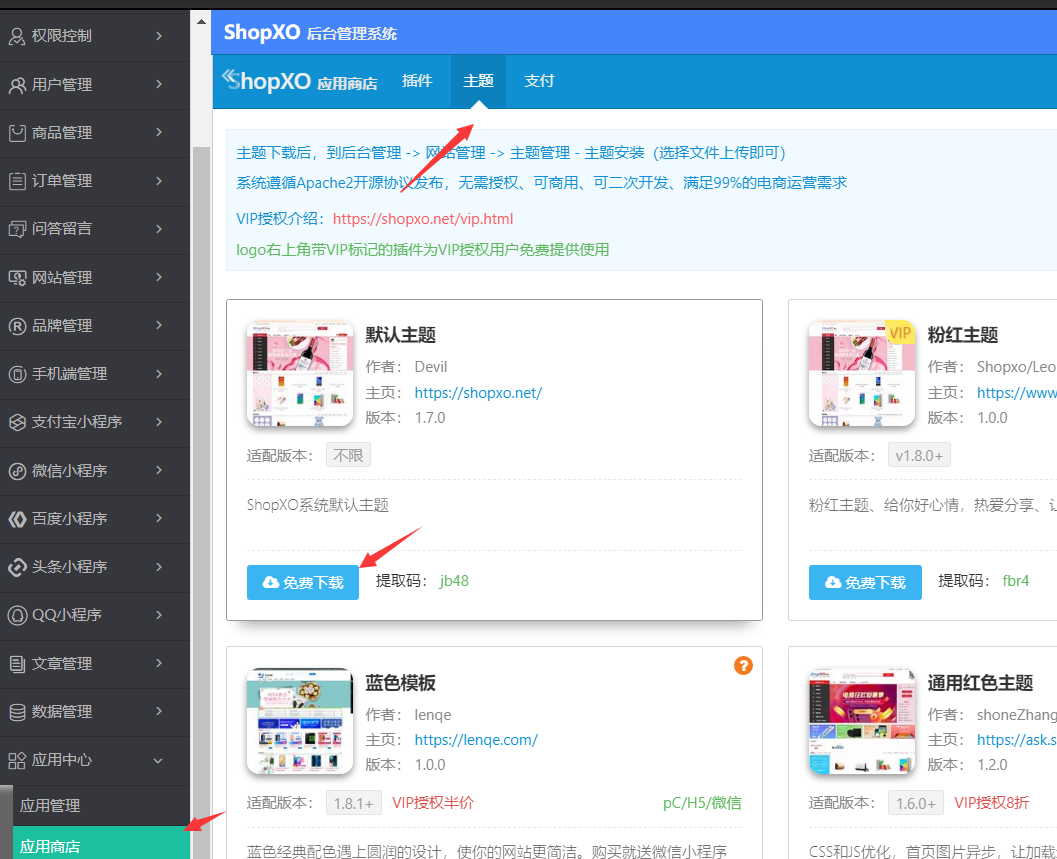Viewport: 1057px width, 859px height.
Task: Click the 头条小程序 icon
Action: 17,567
